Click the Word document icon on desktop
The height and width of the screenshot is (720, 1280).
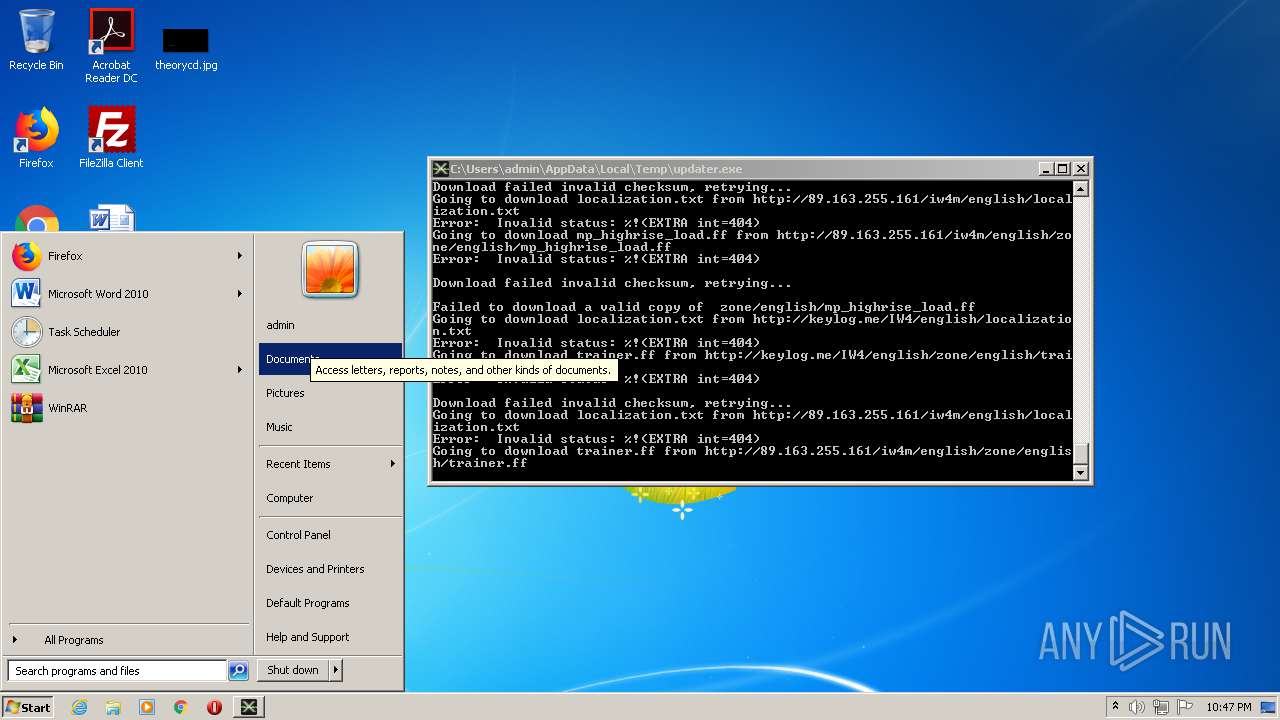111,218
